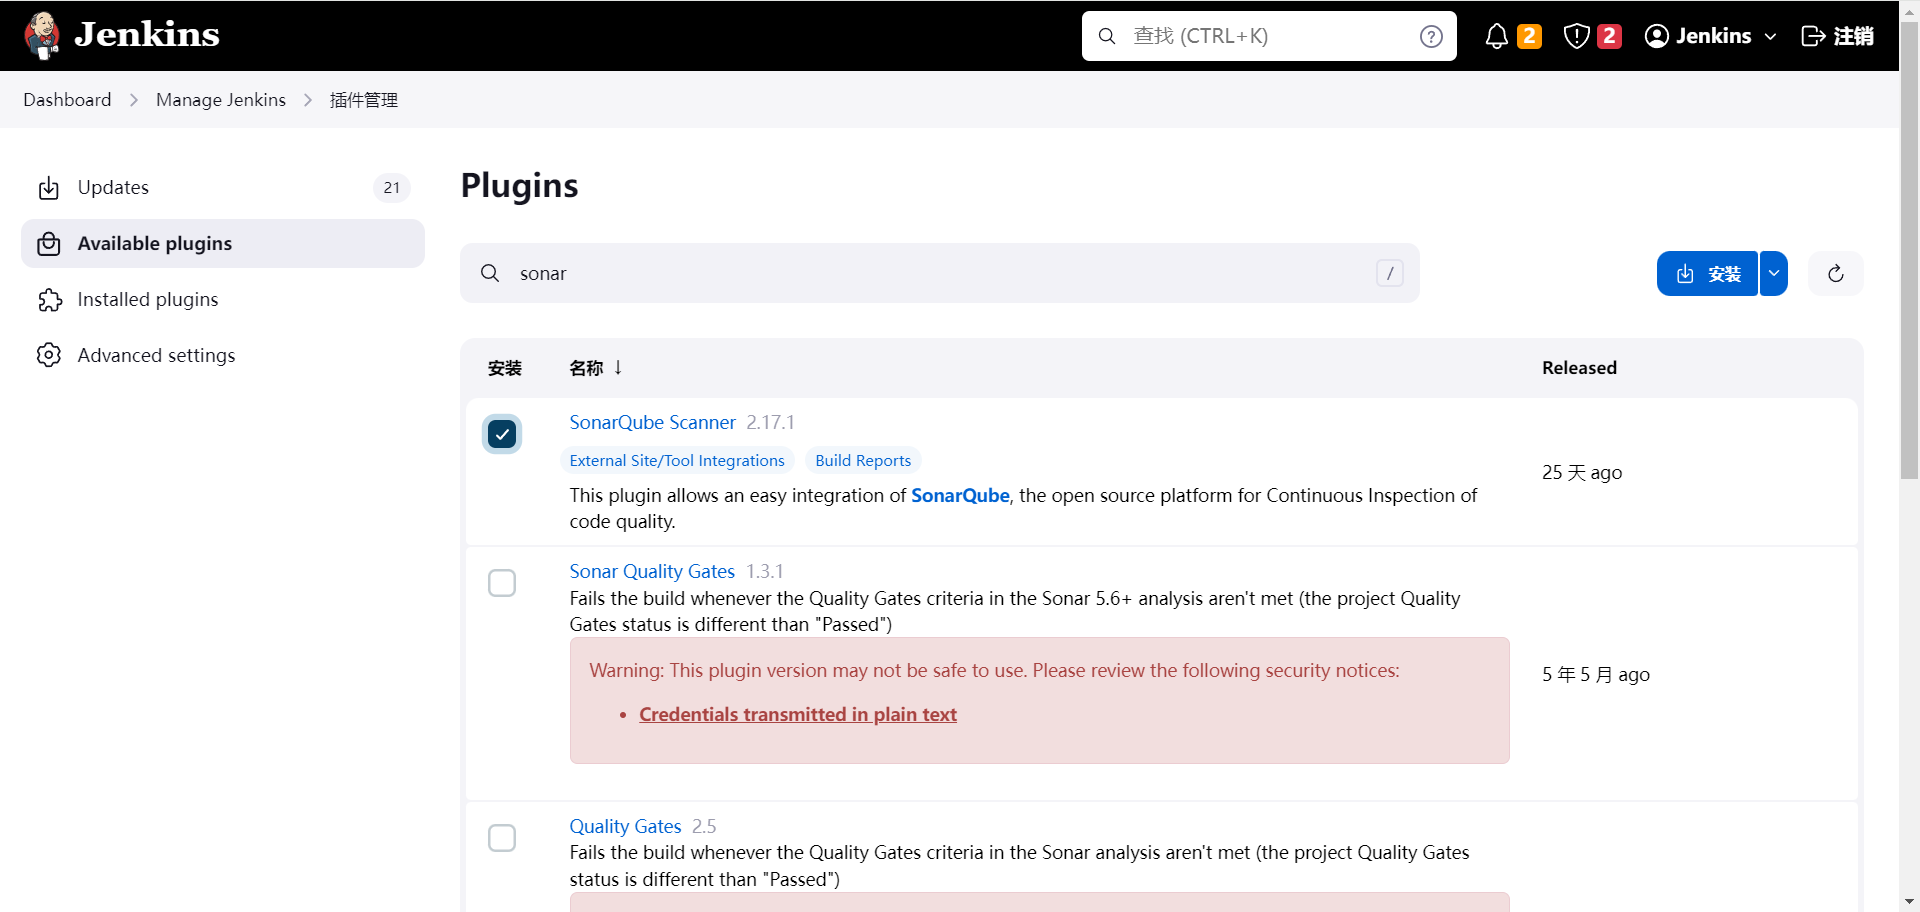The image size is (1920, 912).
Task: Click the blue 安装 install button
Action: 1707,274
